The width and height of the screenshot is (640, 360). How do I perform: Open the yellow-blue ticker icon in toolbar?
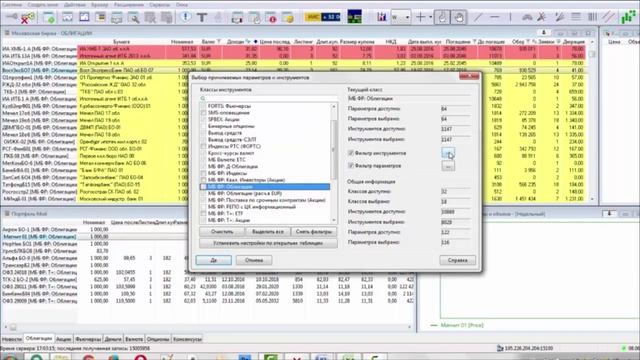(322, 17)
